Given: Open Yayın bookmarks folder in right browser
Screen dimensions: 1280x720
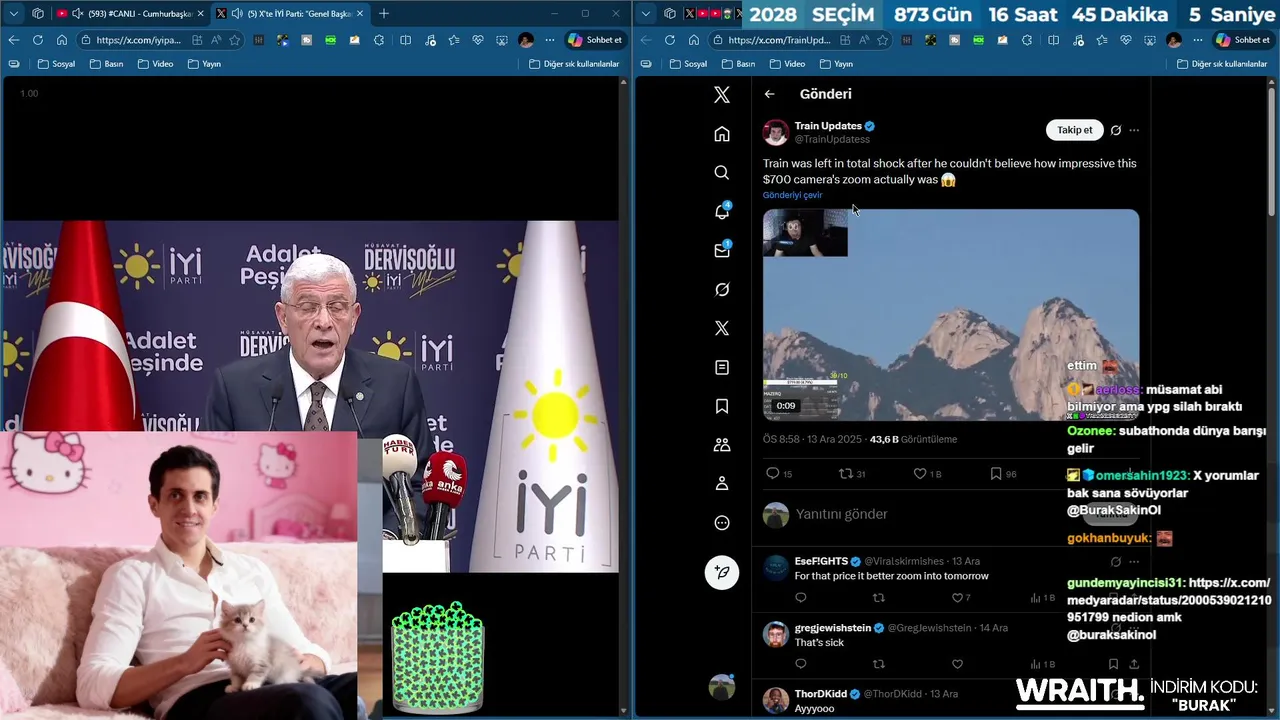Looking at the screenshot, I should [836, 64].
